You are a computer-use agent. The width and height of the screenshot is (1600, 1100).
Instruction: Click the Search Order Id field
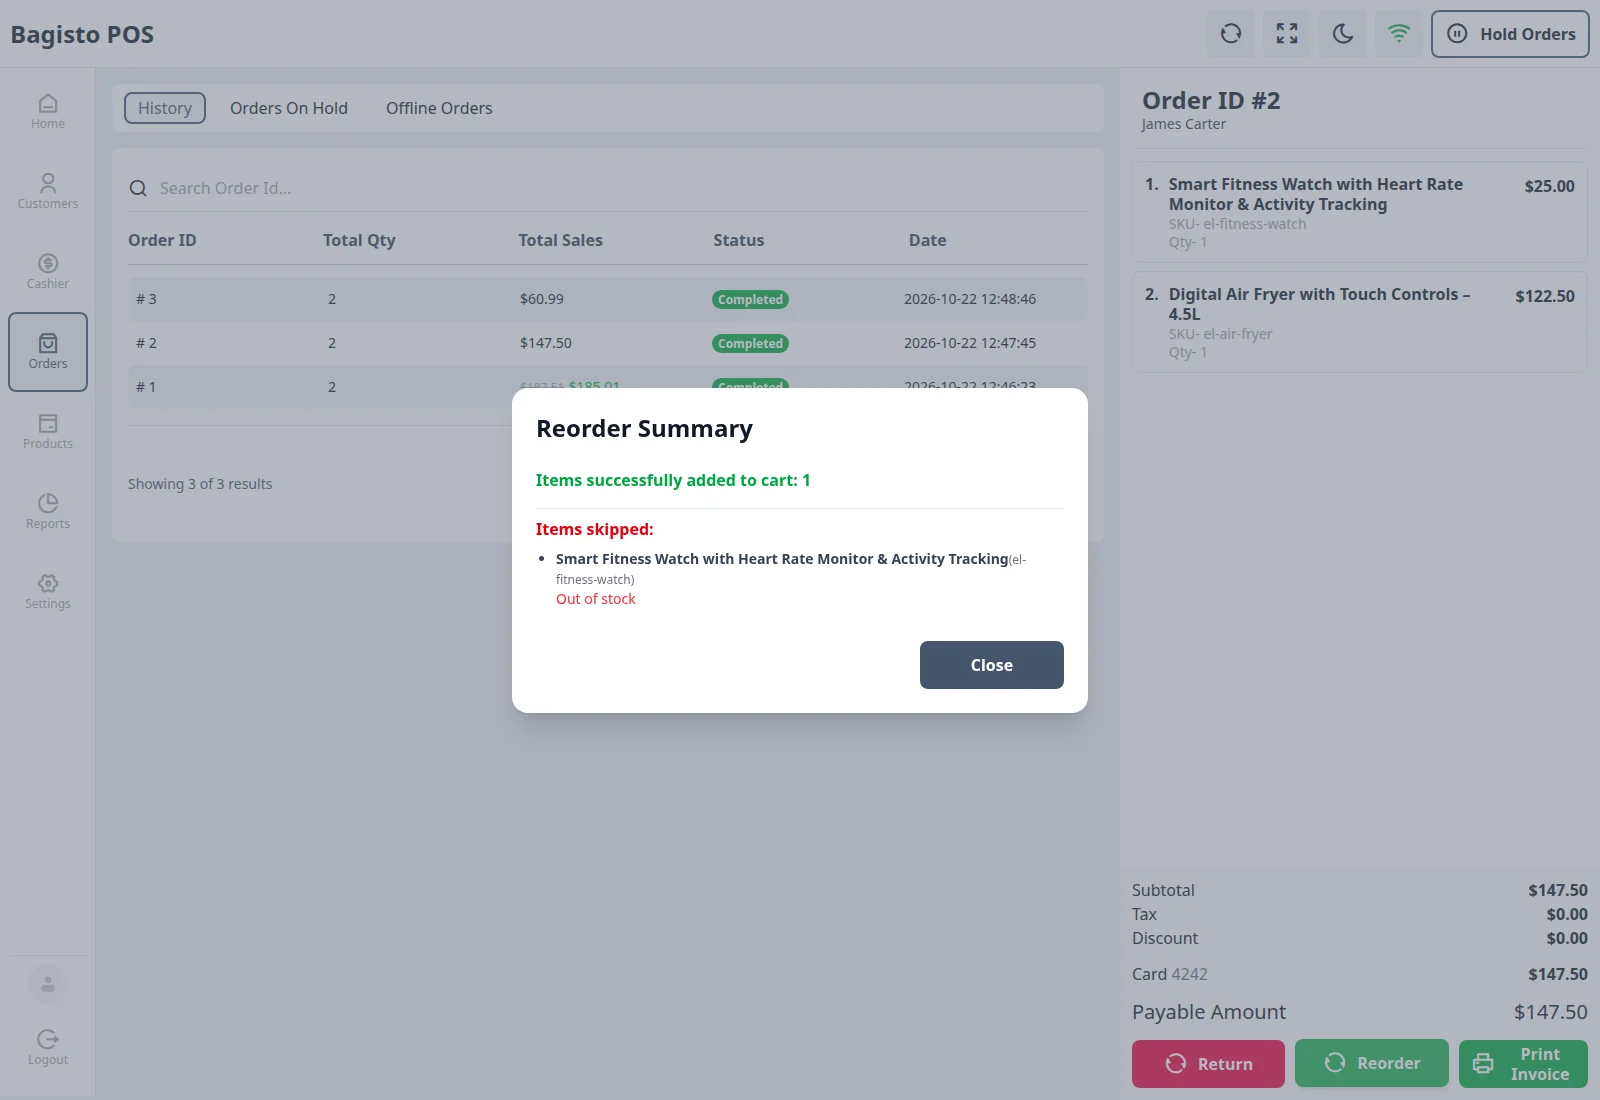tap(608, 188)
